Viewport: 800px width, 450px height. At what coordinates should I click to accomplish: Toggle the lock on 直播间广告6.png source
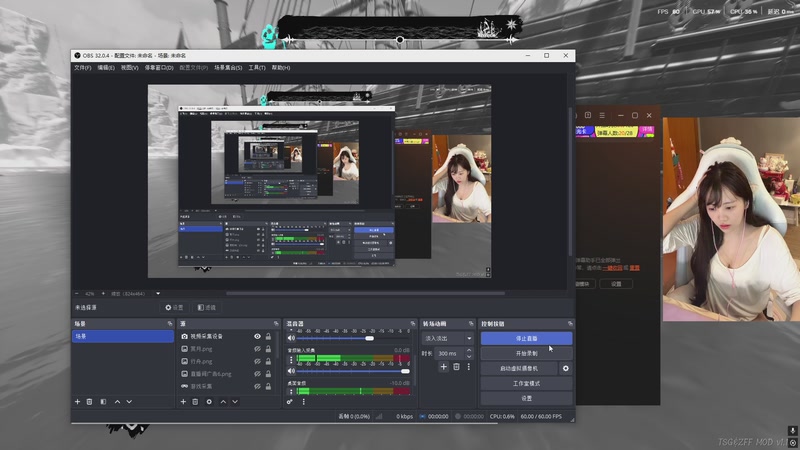pos(268,374)
